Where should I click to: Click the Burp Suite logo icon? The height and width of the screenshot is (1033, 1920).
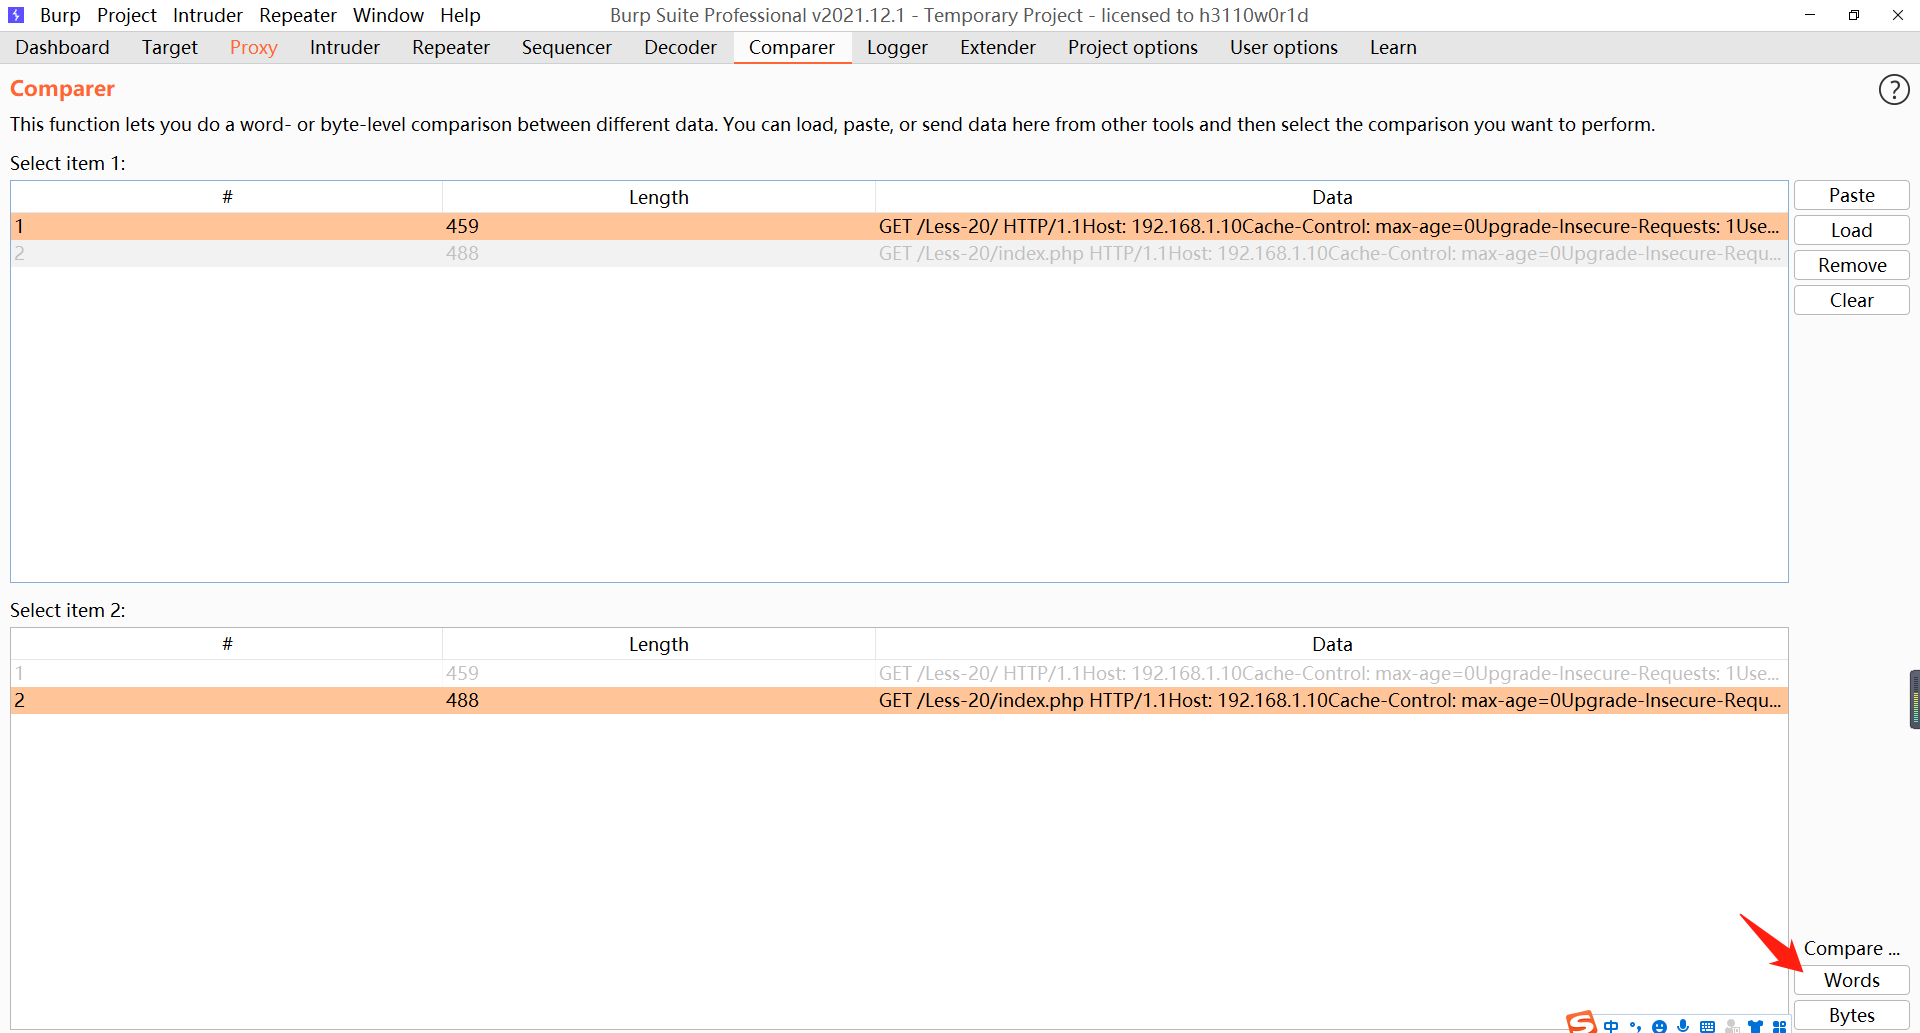pos(16,15)
